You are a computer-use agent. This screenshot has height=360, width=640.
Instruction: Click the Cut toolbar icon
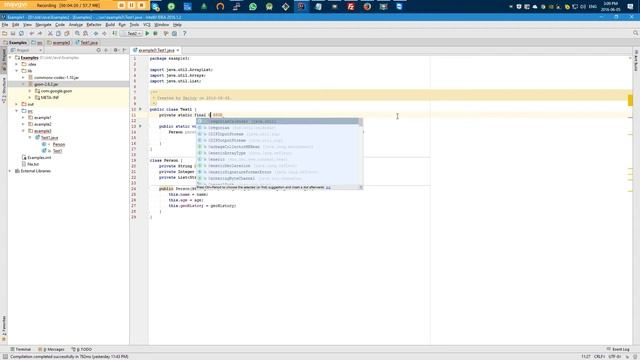50,33
